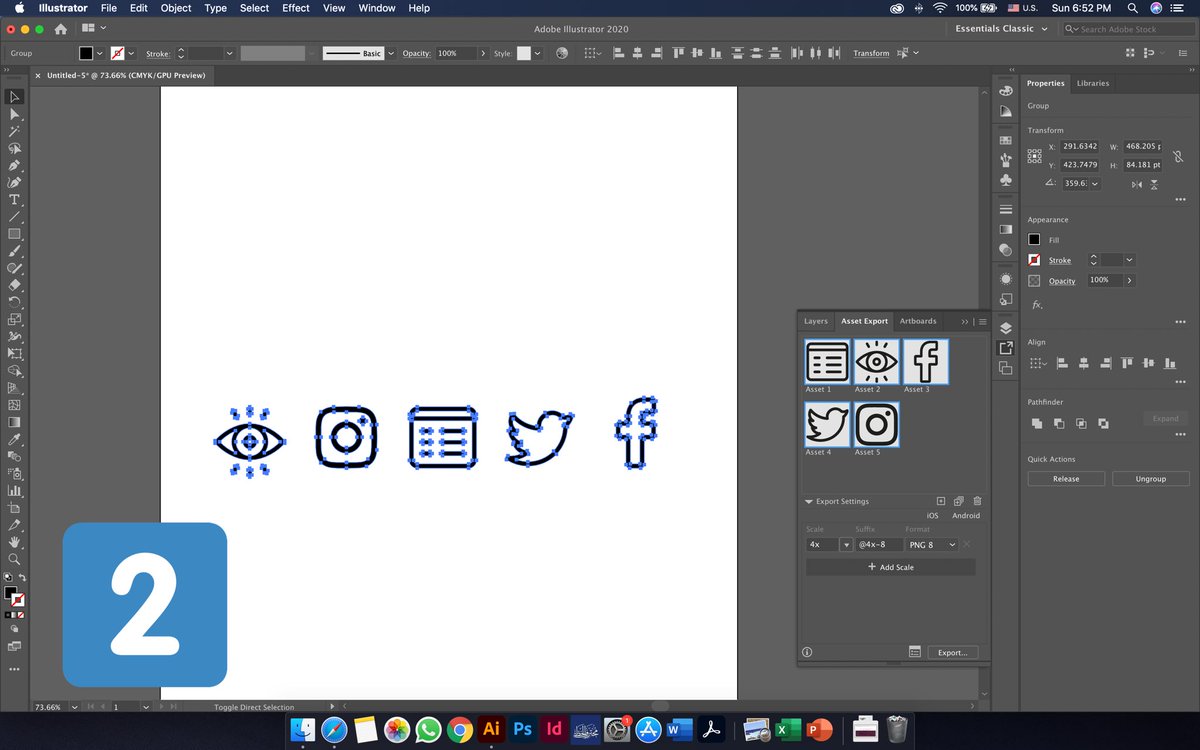Image resolution: width=1200 pixels, height=750 pixels.
Task: Switch to the Libraries tab
Action: click(x=1093, y=83)
